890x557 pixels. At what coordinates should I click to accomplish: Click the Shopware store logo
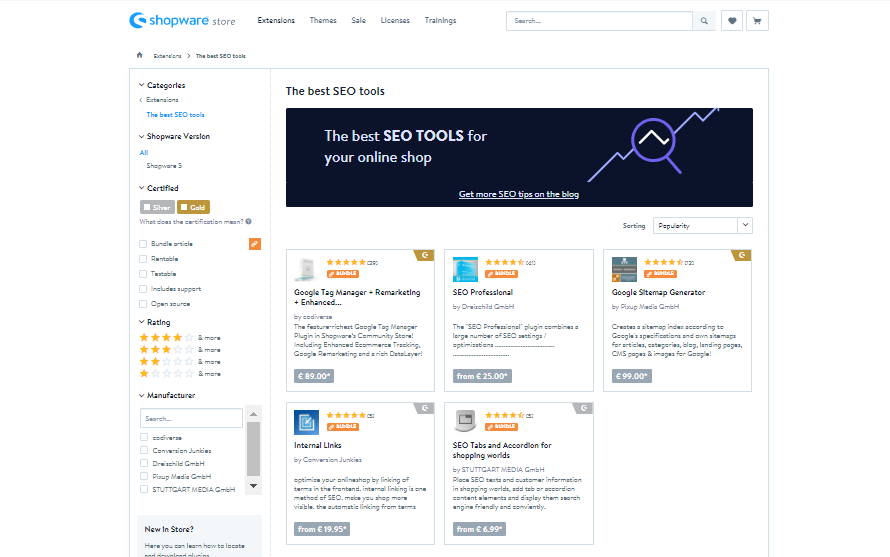(x=182, y=20)
